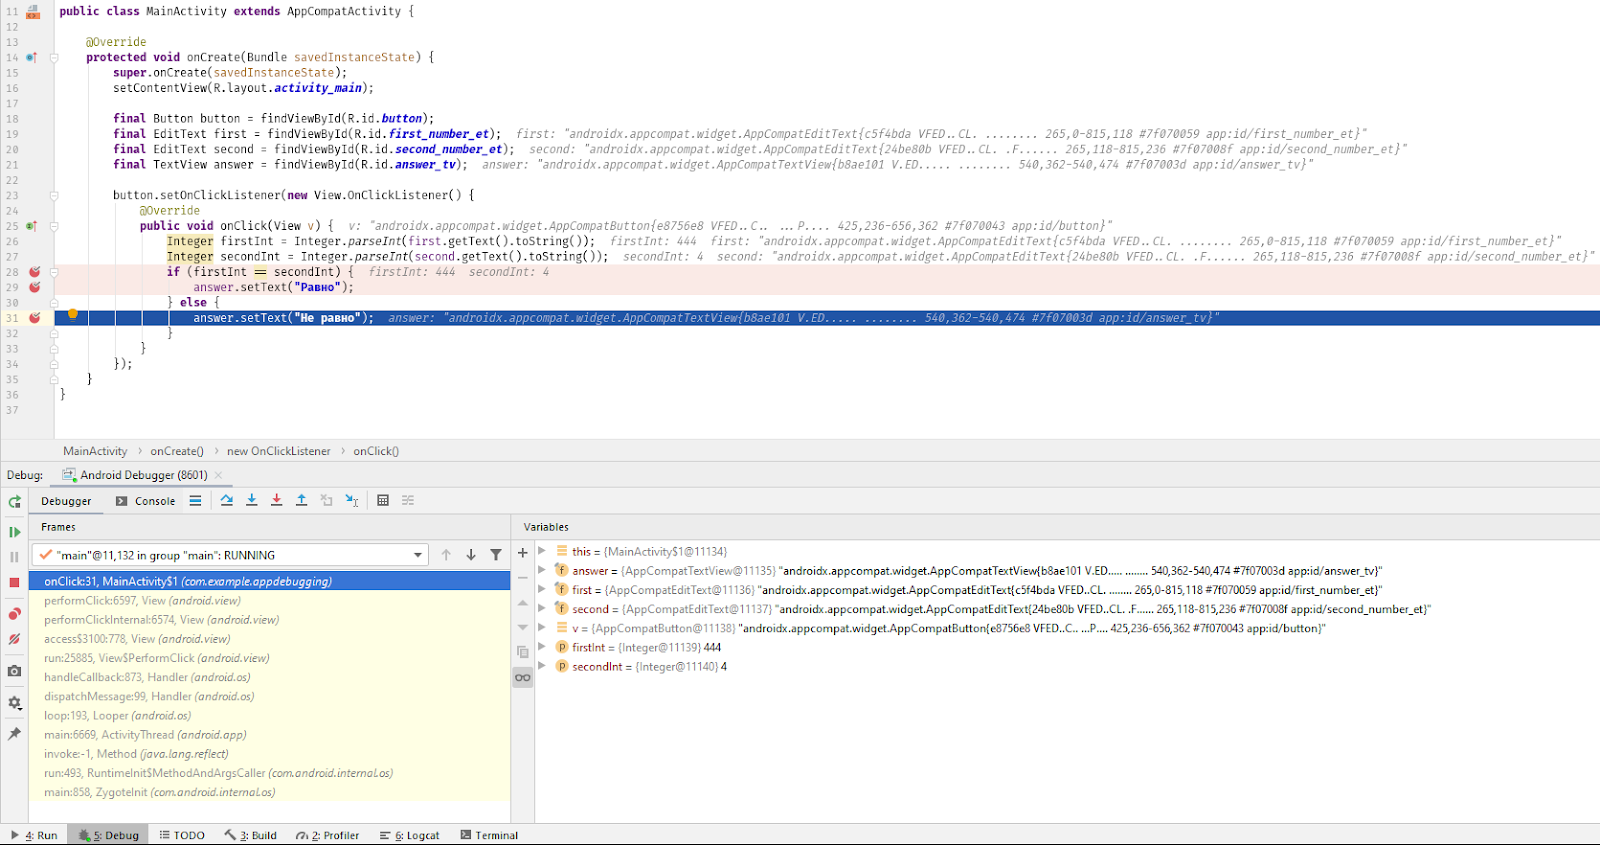
Task: Toggle breakpoint on line 28 in gutter
Action: (35, 272)
